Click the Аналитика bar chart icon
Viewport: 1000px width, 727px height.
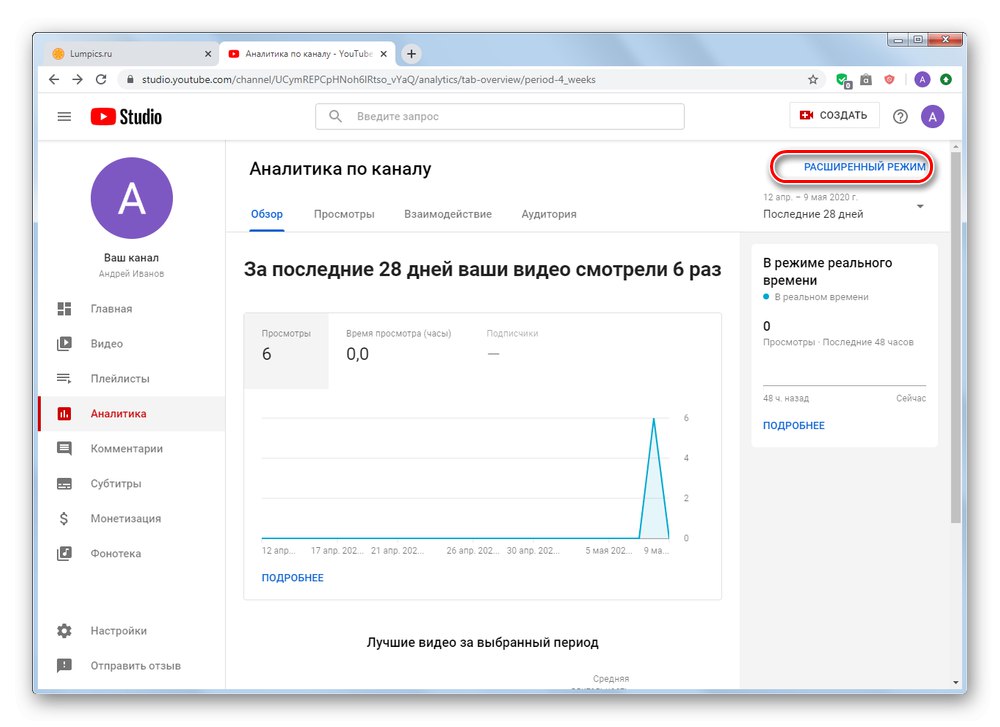(64, 413)
